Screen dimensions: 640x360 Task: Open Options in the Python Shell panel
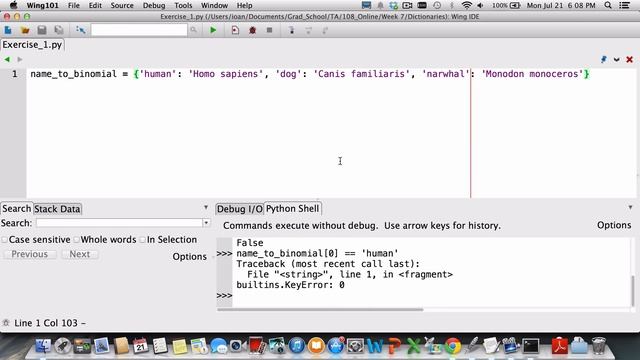(614, 225)
